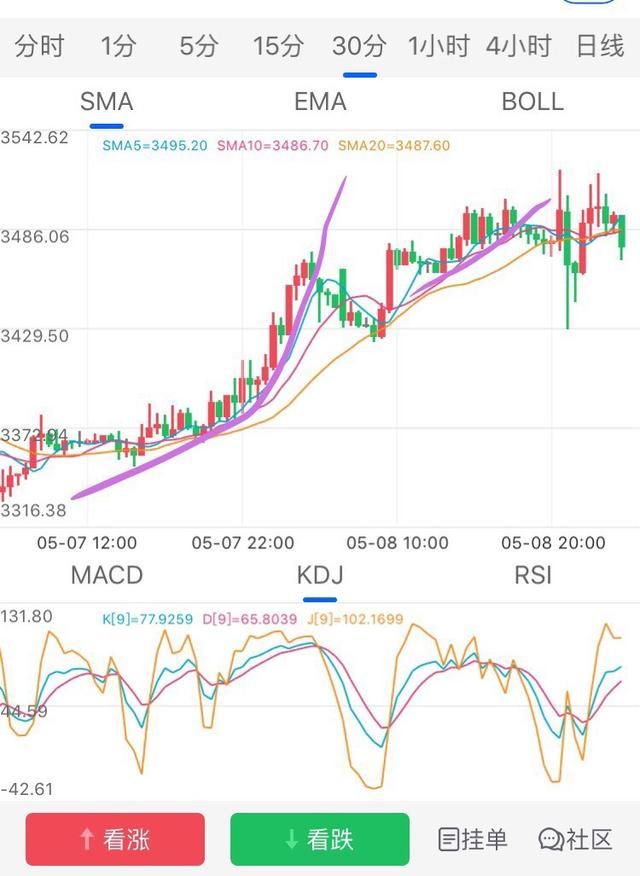Image resolution: width=640 pixels, height=876 pixels.
Task: Tap the 挂单 order list icon
Action: [x=450, y=839]
